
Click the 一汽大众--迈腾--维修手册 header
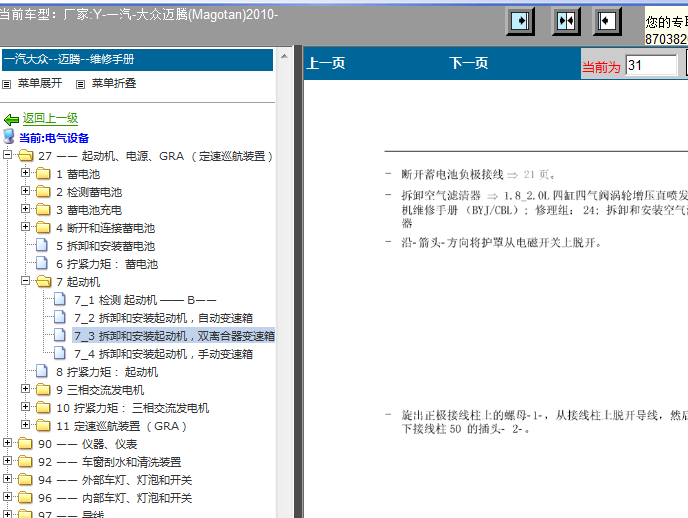(137, 60)
